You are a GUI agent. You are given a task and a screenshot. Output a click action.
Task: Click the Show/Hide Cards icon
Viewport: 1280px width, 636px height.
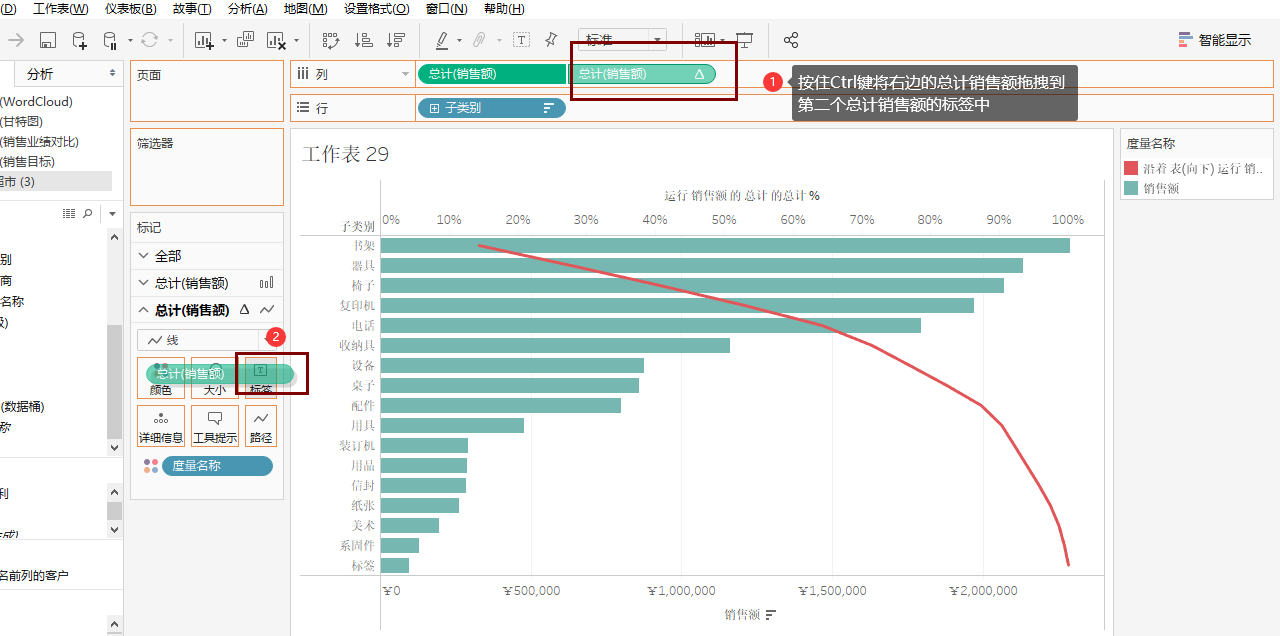(706, 40)
